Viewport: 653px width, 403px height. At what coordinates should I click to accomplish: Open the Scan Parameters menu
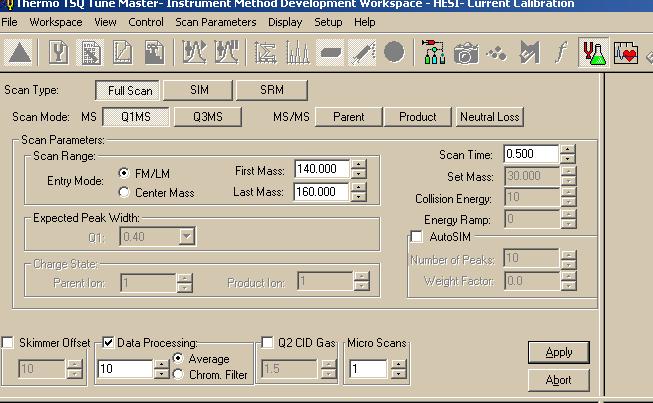[x=216, y=22]
